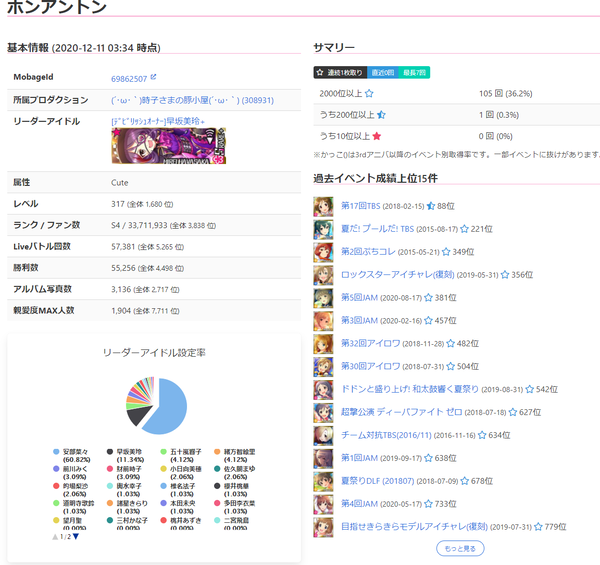Toggle 安部菜々 (60.82%) legend entry in chart
This screenshot has width=600, height=565.
coord(72,456)
